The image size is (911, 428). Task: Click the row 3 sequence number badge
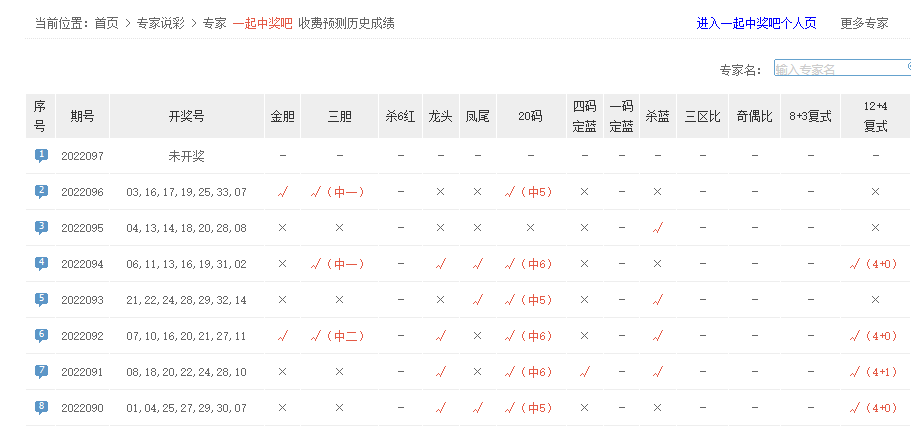[41, 227]
